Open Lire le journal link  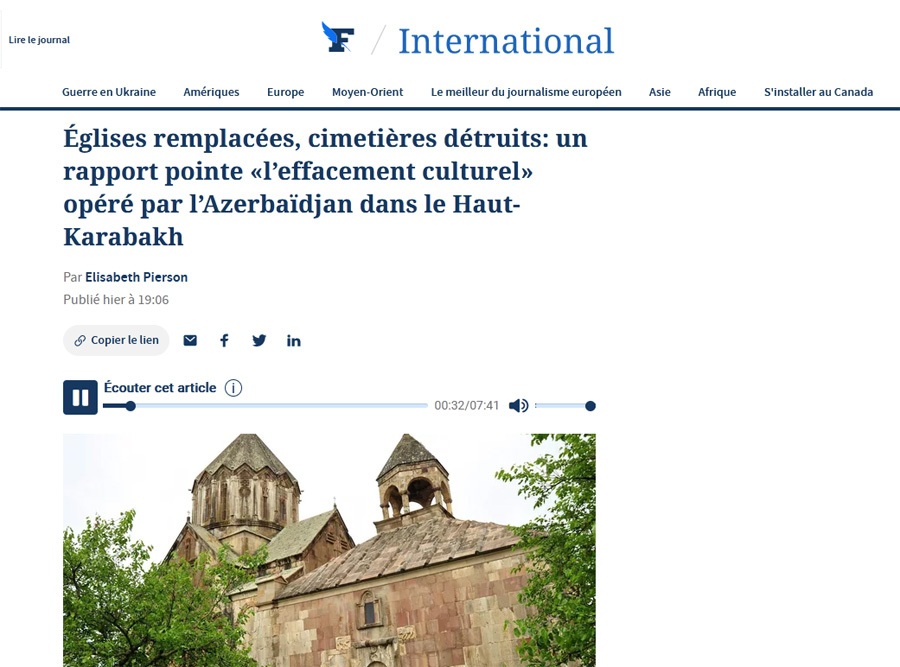[x=39, y=40]
